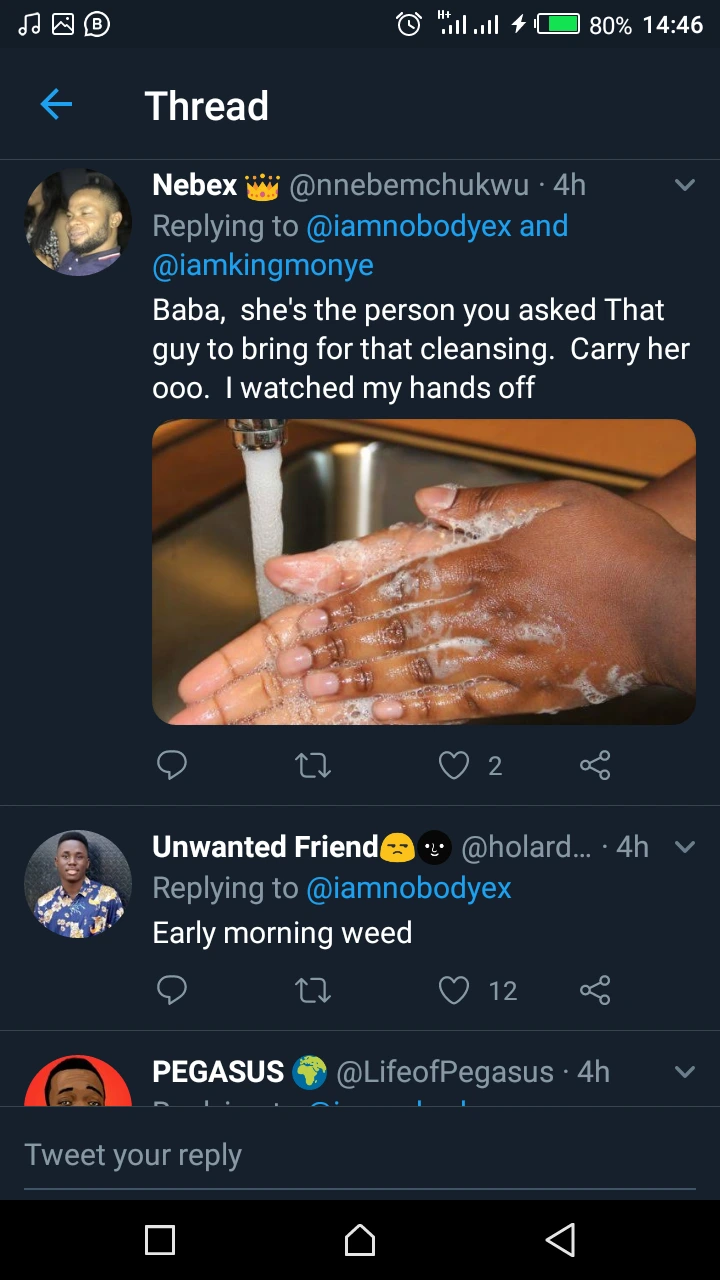Tap the back arrow in Thread header
The image size is (720, 1280).
(56, 105)
